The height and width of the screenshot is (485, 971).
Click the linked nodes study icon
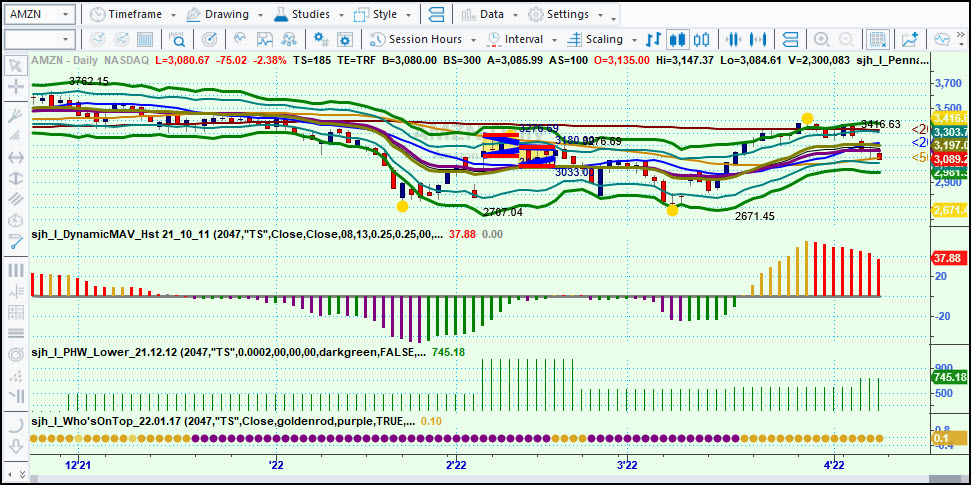(290, 40)
